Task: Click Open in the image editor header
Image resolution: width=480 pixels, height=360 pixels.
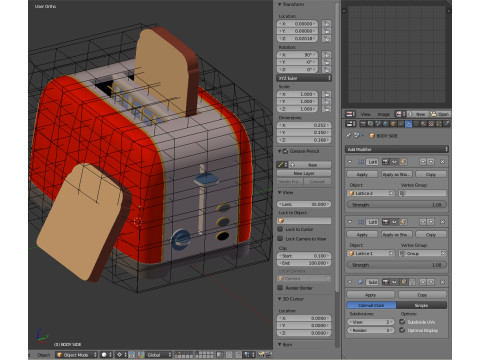Action: click(x=440, y=114)
